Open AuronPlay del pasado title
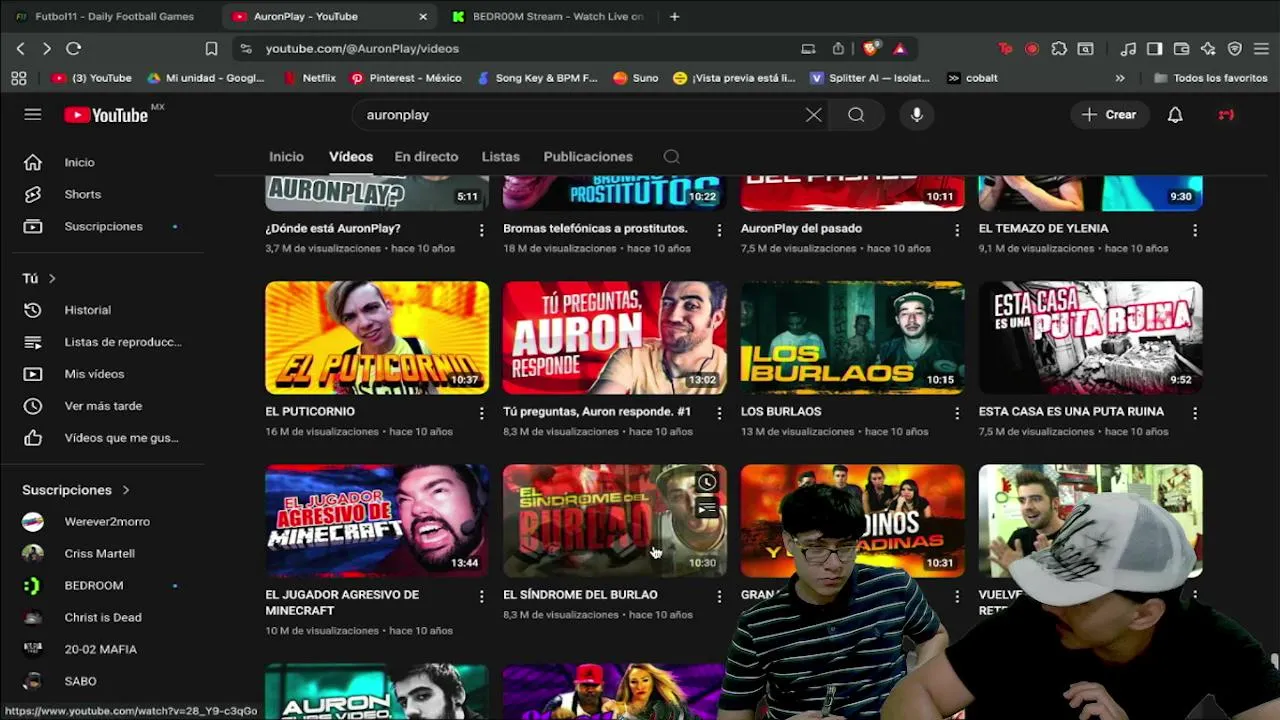This screenshot has width=1280, height=720. point(801,229)
